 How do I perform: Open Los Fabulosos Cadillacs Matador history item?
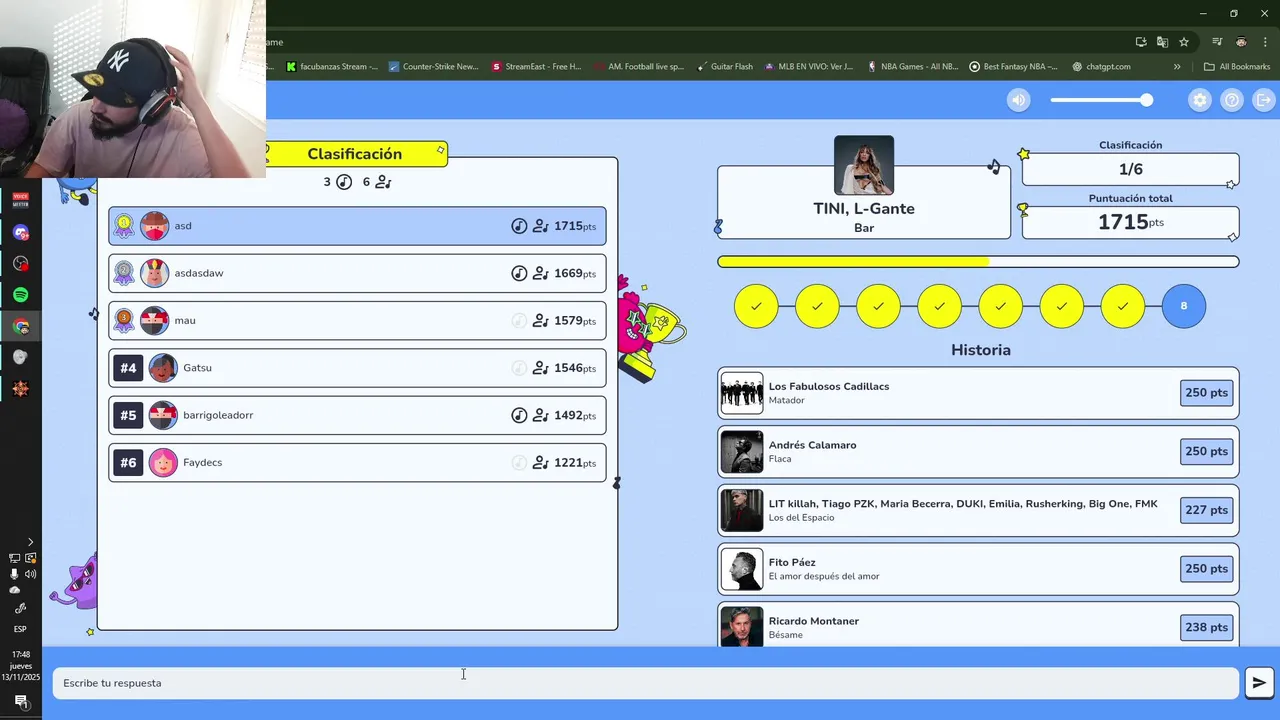[x=978, y=393]
